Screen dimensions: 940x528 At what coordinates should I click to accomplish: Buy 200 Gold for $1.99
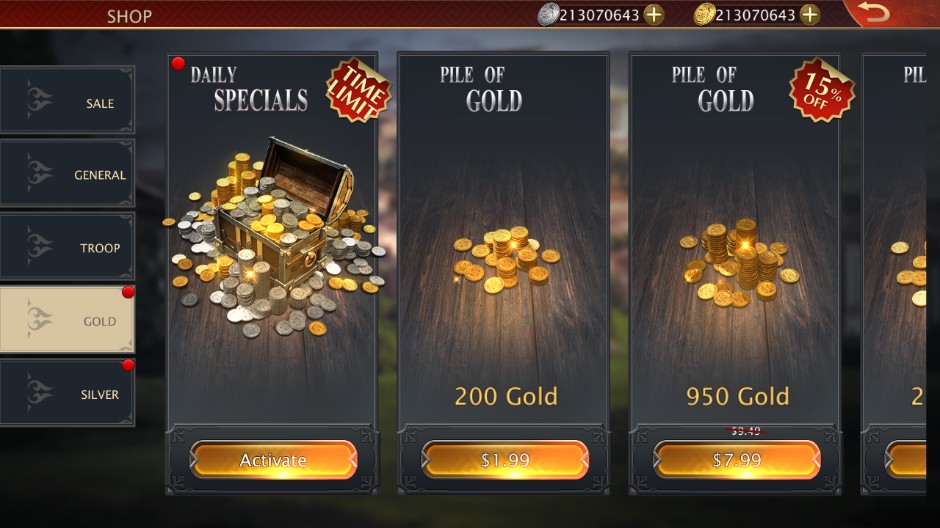(505, 460)
